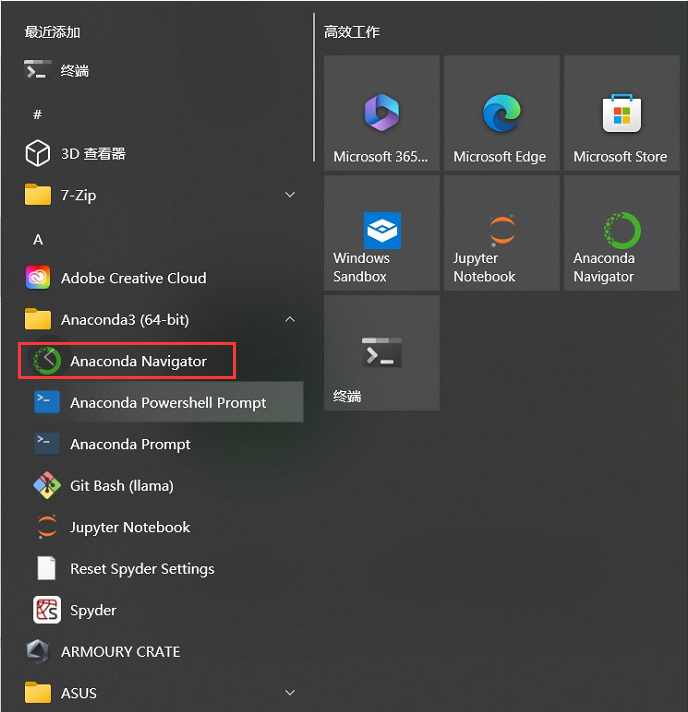Open the Microsoft 365 tile
The image size is (688, 712).
click(381, 114)
